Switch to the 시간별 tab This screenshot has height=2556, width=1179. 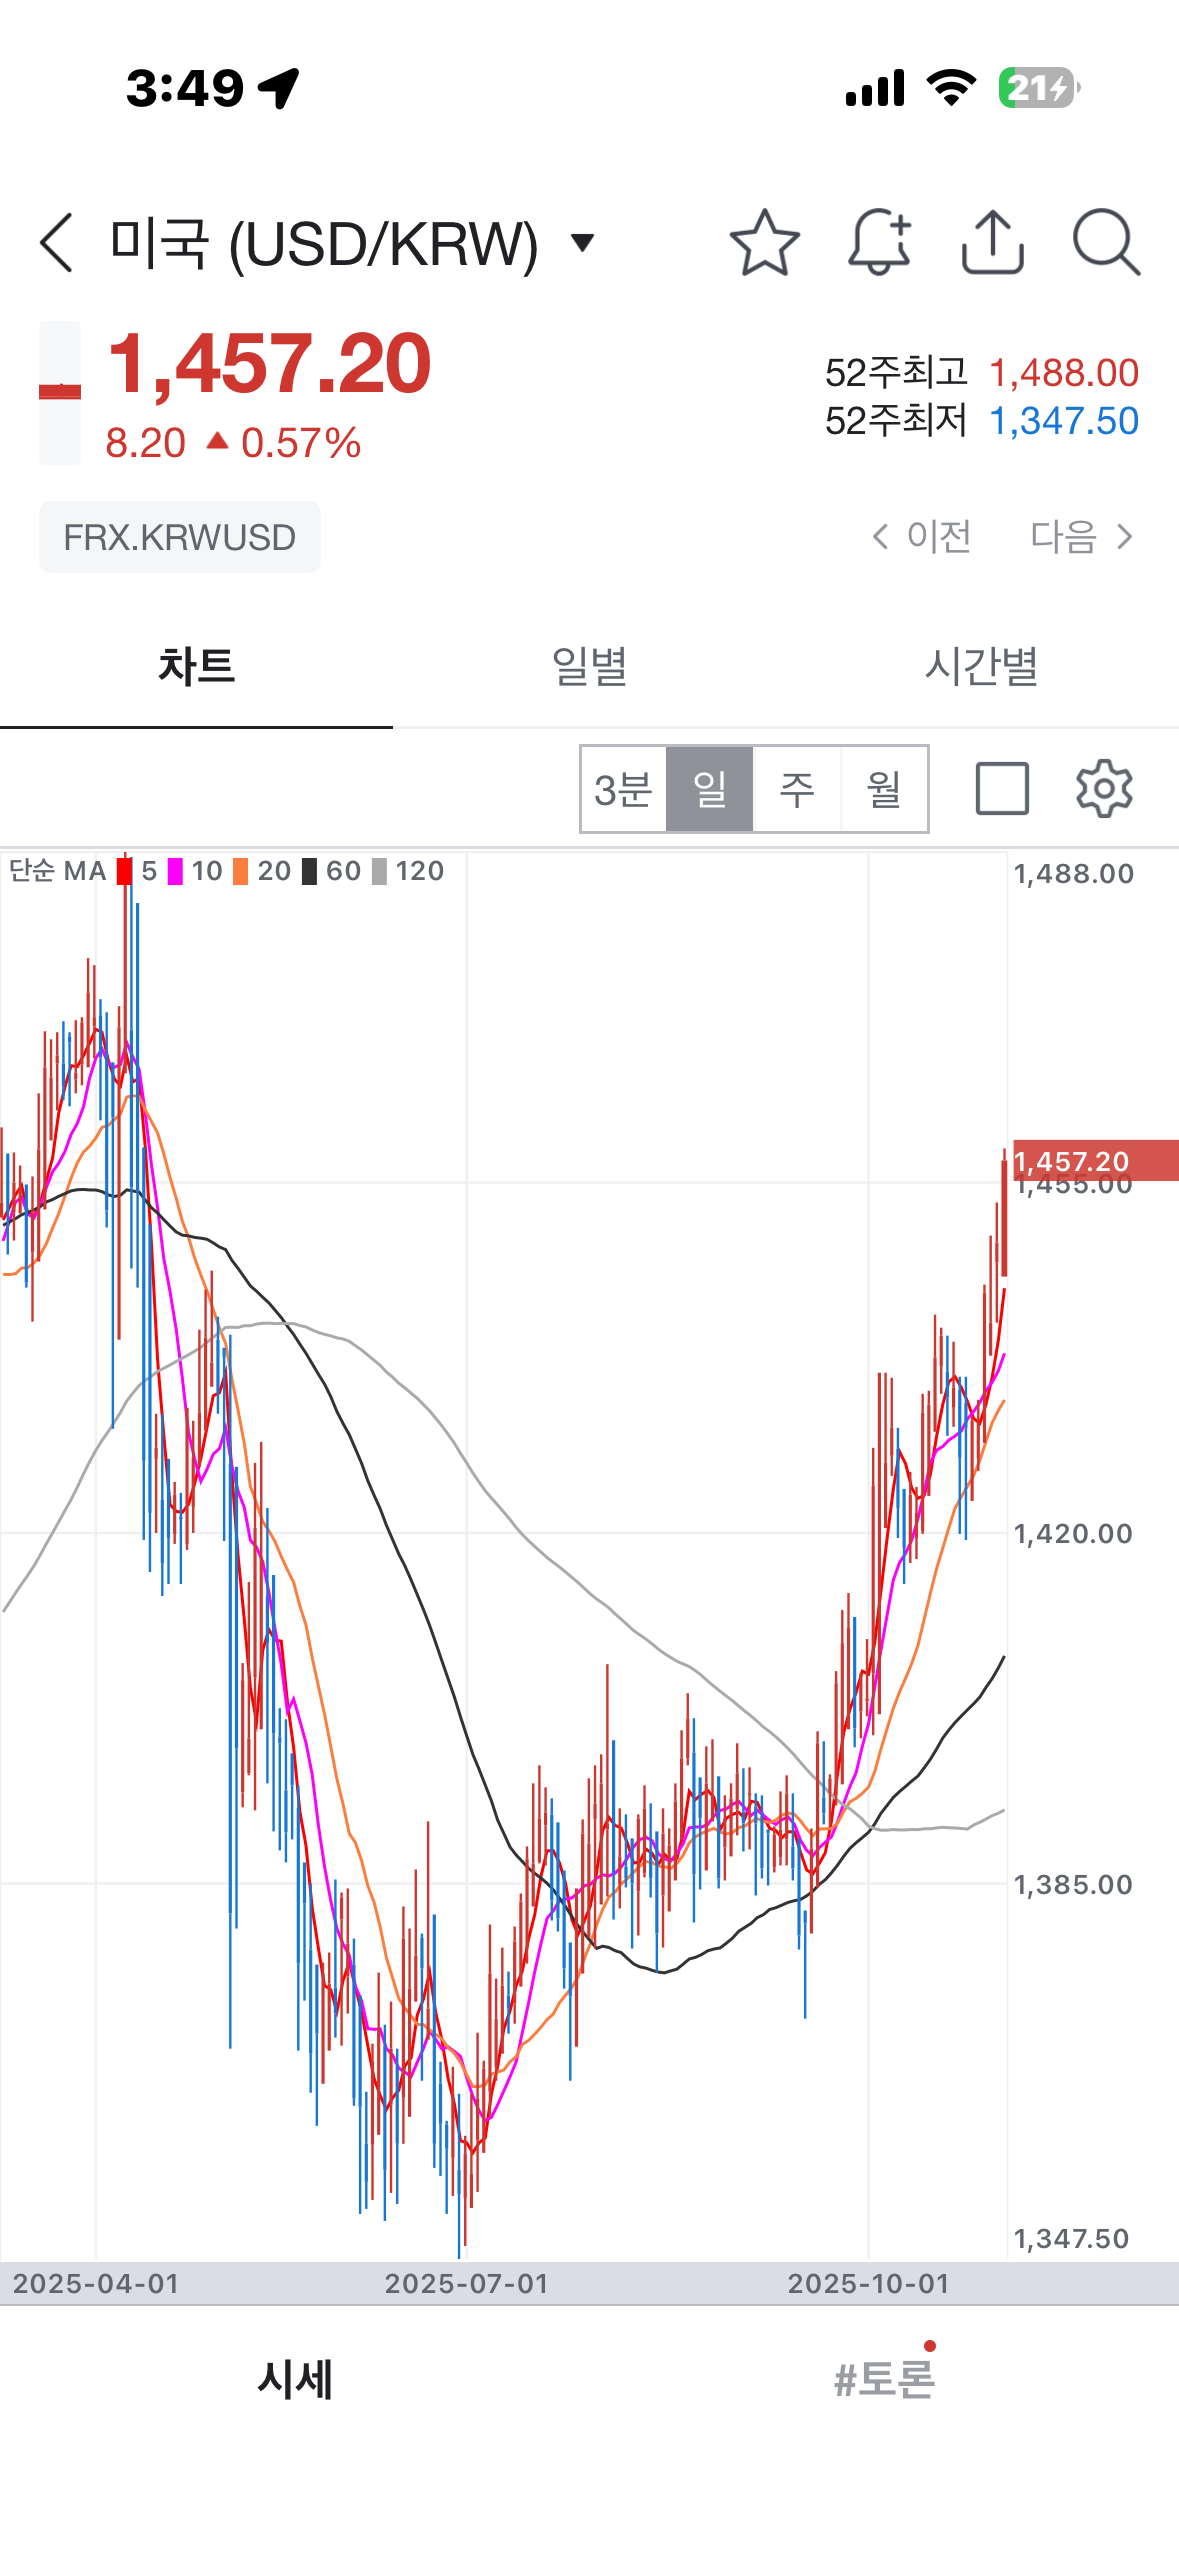981,666
